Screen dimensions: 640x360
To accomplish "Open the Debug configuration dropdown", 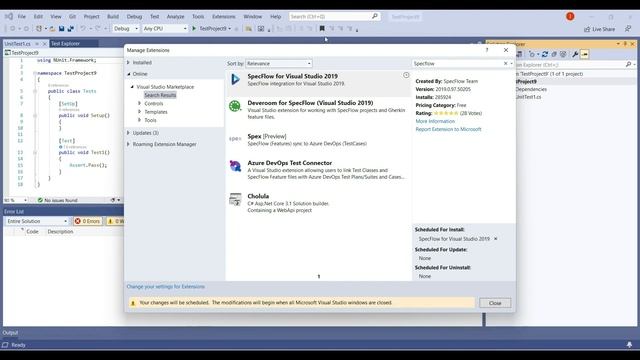I will pyautogui.click(x=125, y=29).
